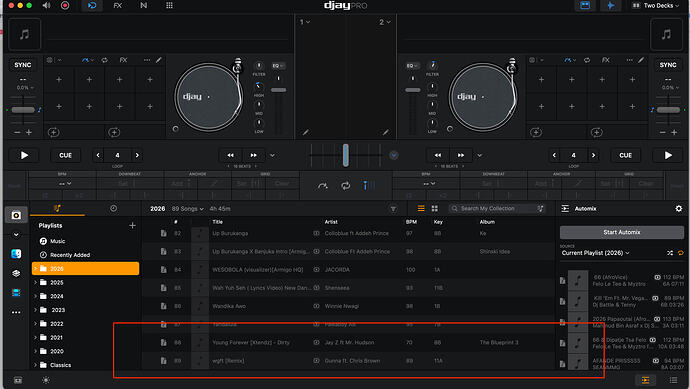Toggle Automix shuffle
690x389 pixels.
point(670,253)
